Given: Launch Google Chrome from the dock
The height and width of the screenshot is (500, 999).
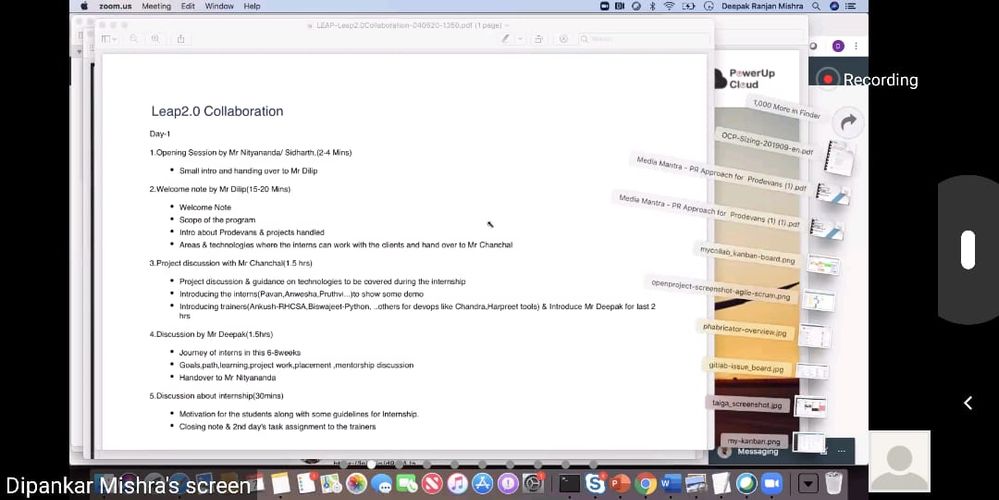Looking at the screenshot, I should [x=645, y=484].
